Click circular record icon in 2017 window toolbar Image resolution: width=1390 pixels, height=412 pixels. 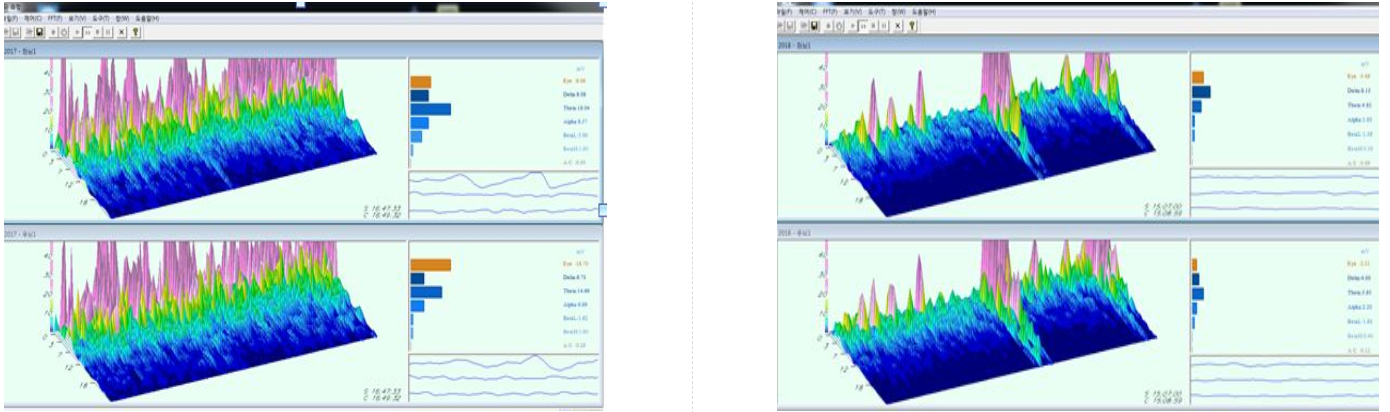pyautogui.click(x=64, y=32)
